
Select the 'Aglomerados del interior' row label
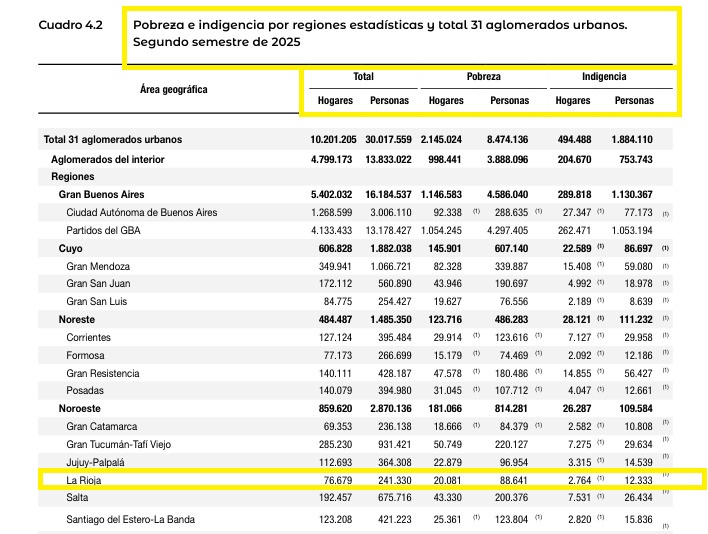pos(107,159)
